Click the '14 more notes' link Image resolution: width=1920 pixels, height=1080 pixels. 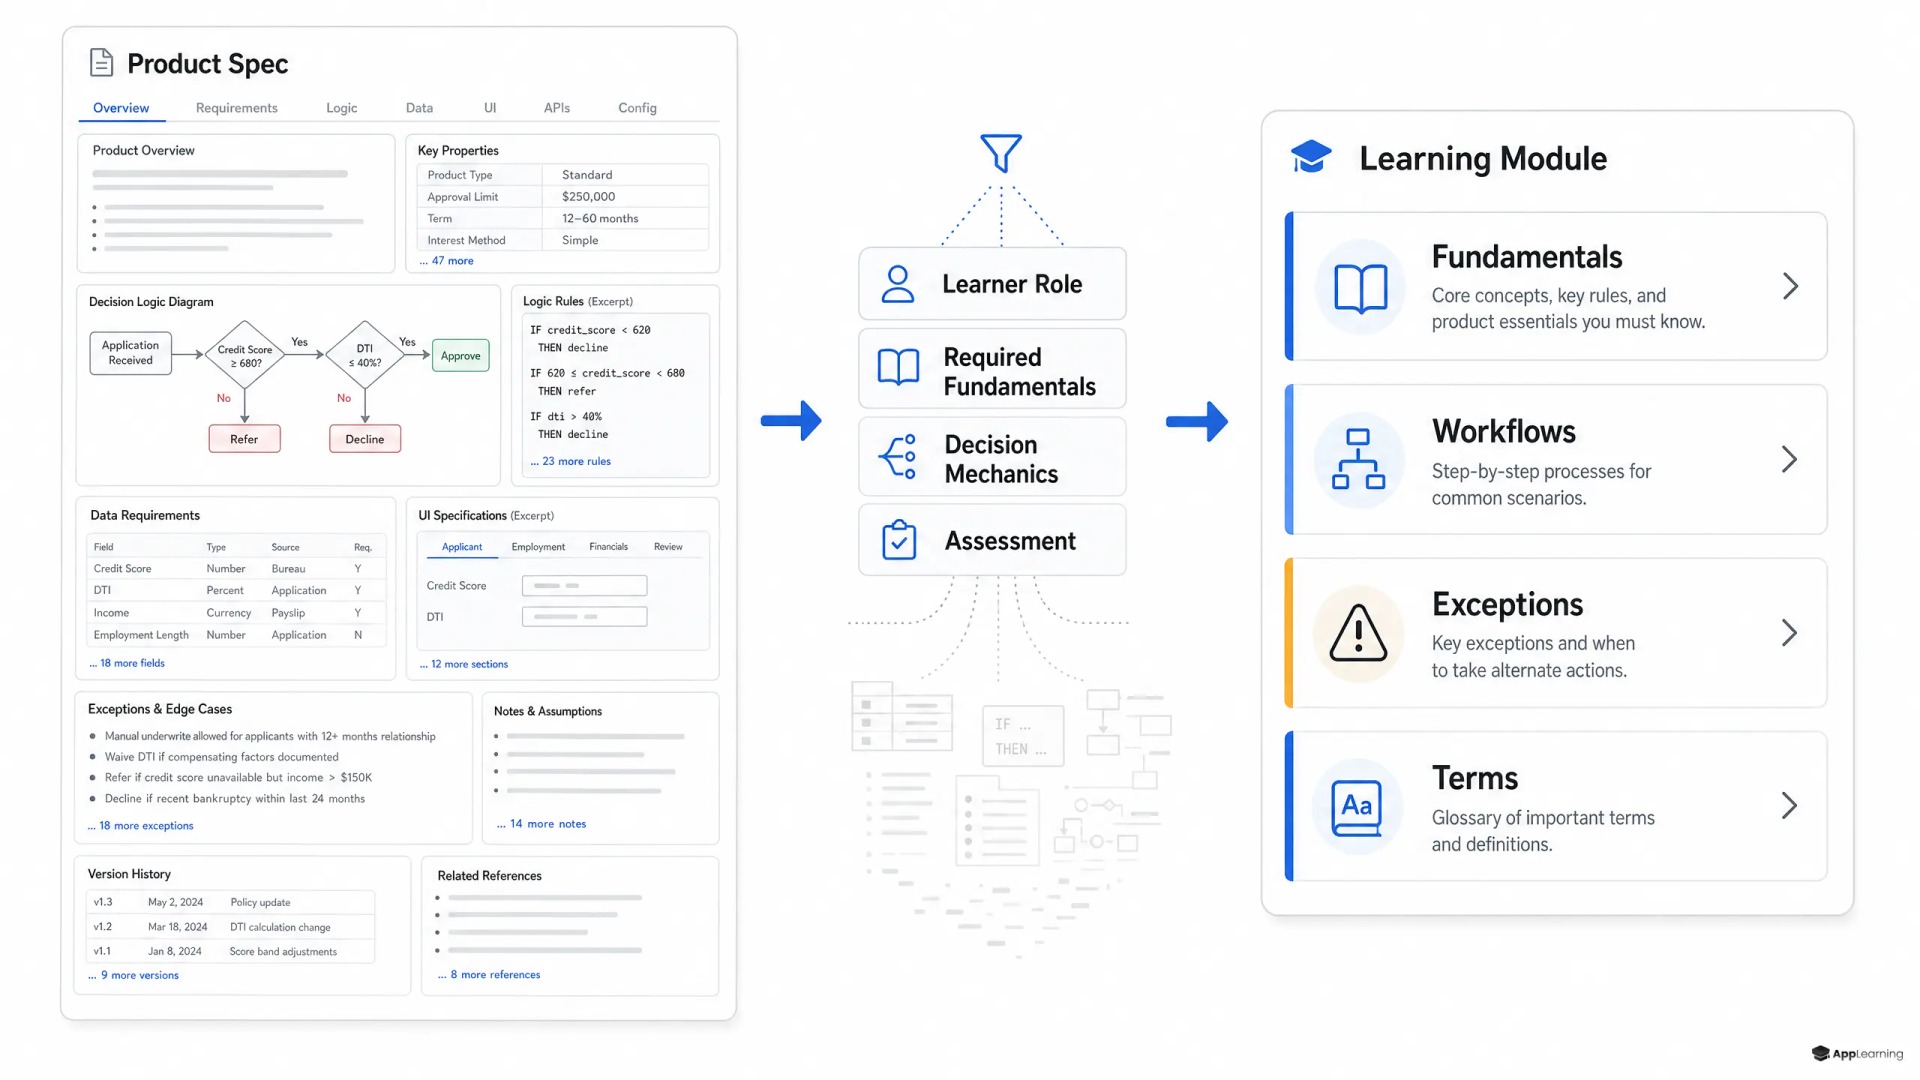(x=542, y=824)
